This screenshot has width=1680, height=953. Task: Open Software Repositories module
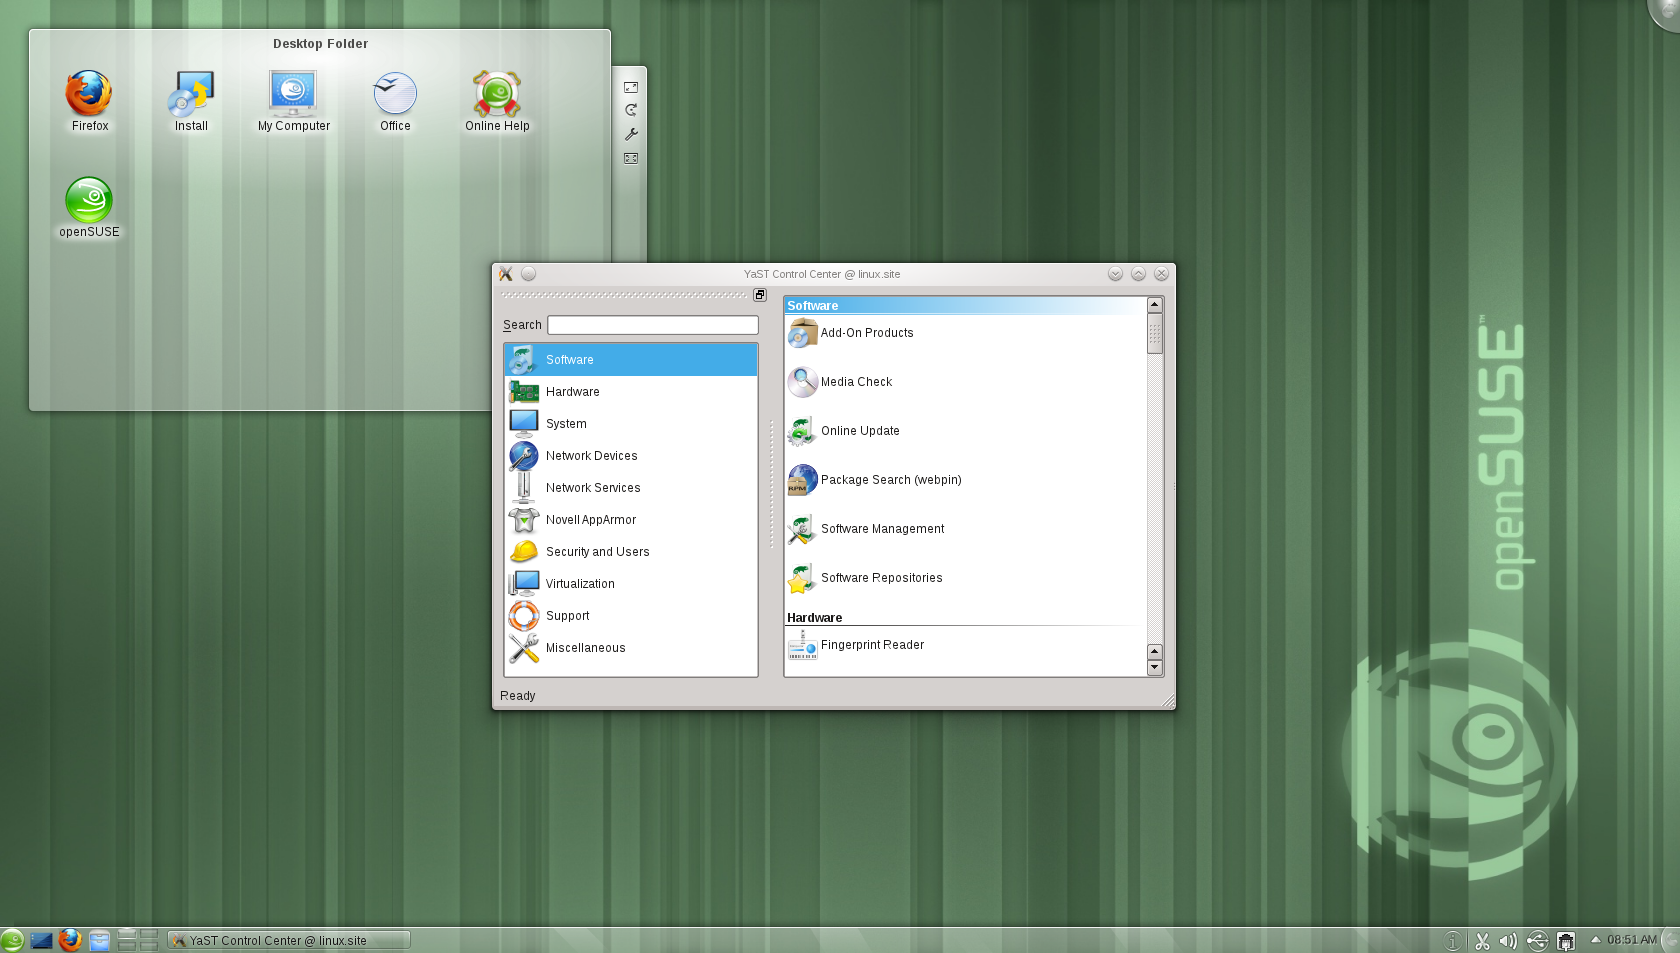pos(880,578)
